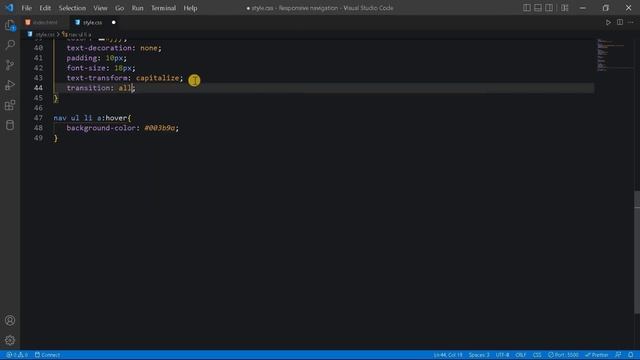This screenshot has height=360, width=640.
Task: Click line number 47 in gutter
Action: coord(38,118)
